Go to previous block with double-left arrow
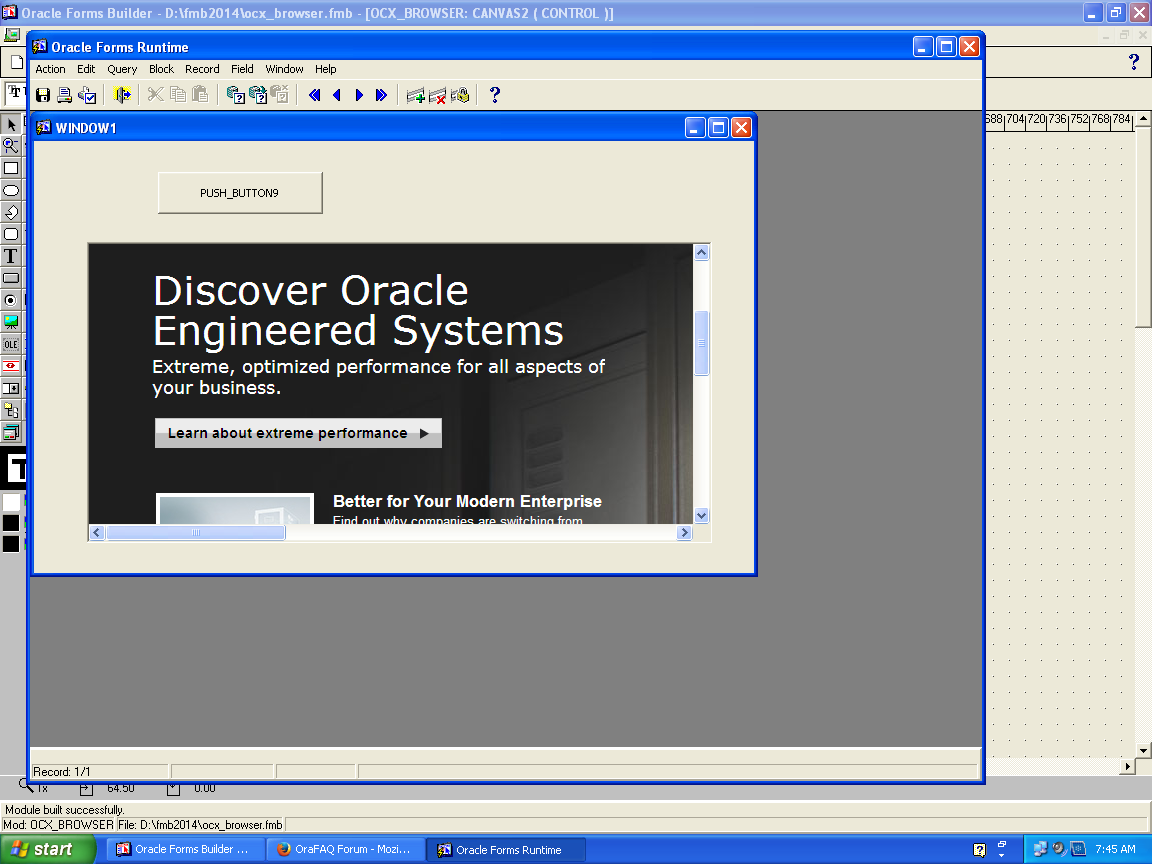 [x=314, y=95]
